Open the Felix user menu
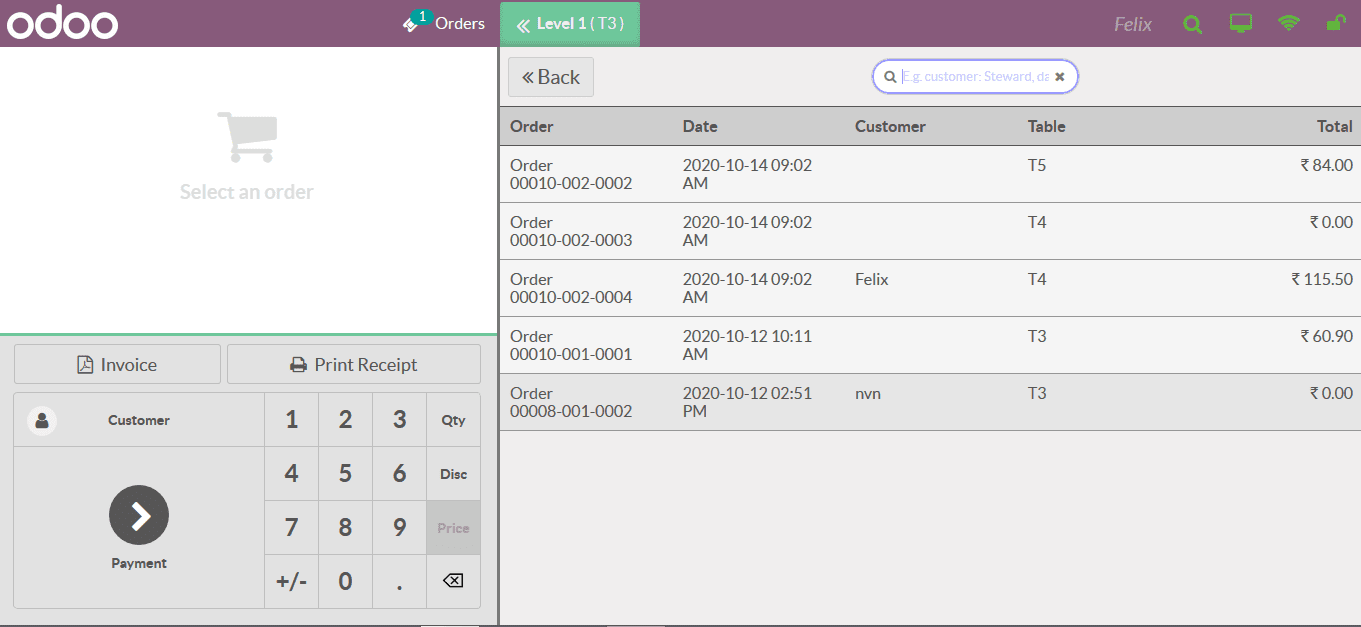Image resolution: width=1361 pixels, height=627 pixels. click(1131, 24)
